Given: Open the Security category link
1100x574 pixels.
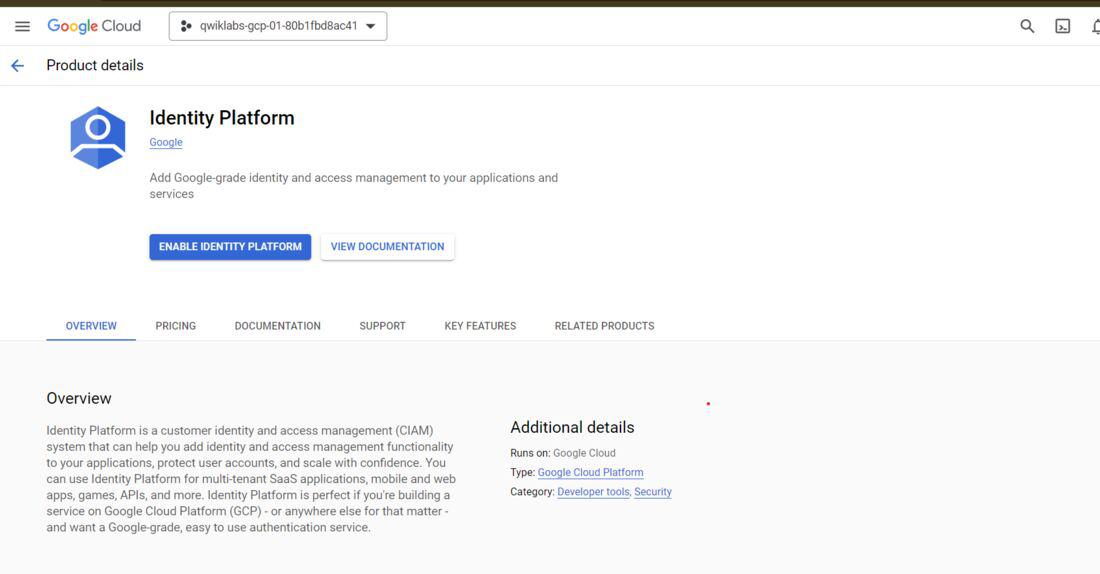Looking at the screenshot, I should coord(652,492).
